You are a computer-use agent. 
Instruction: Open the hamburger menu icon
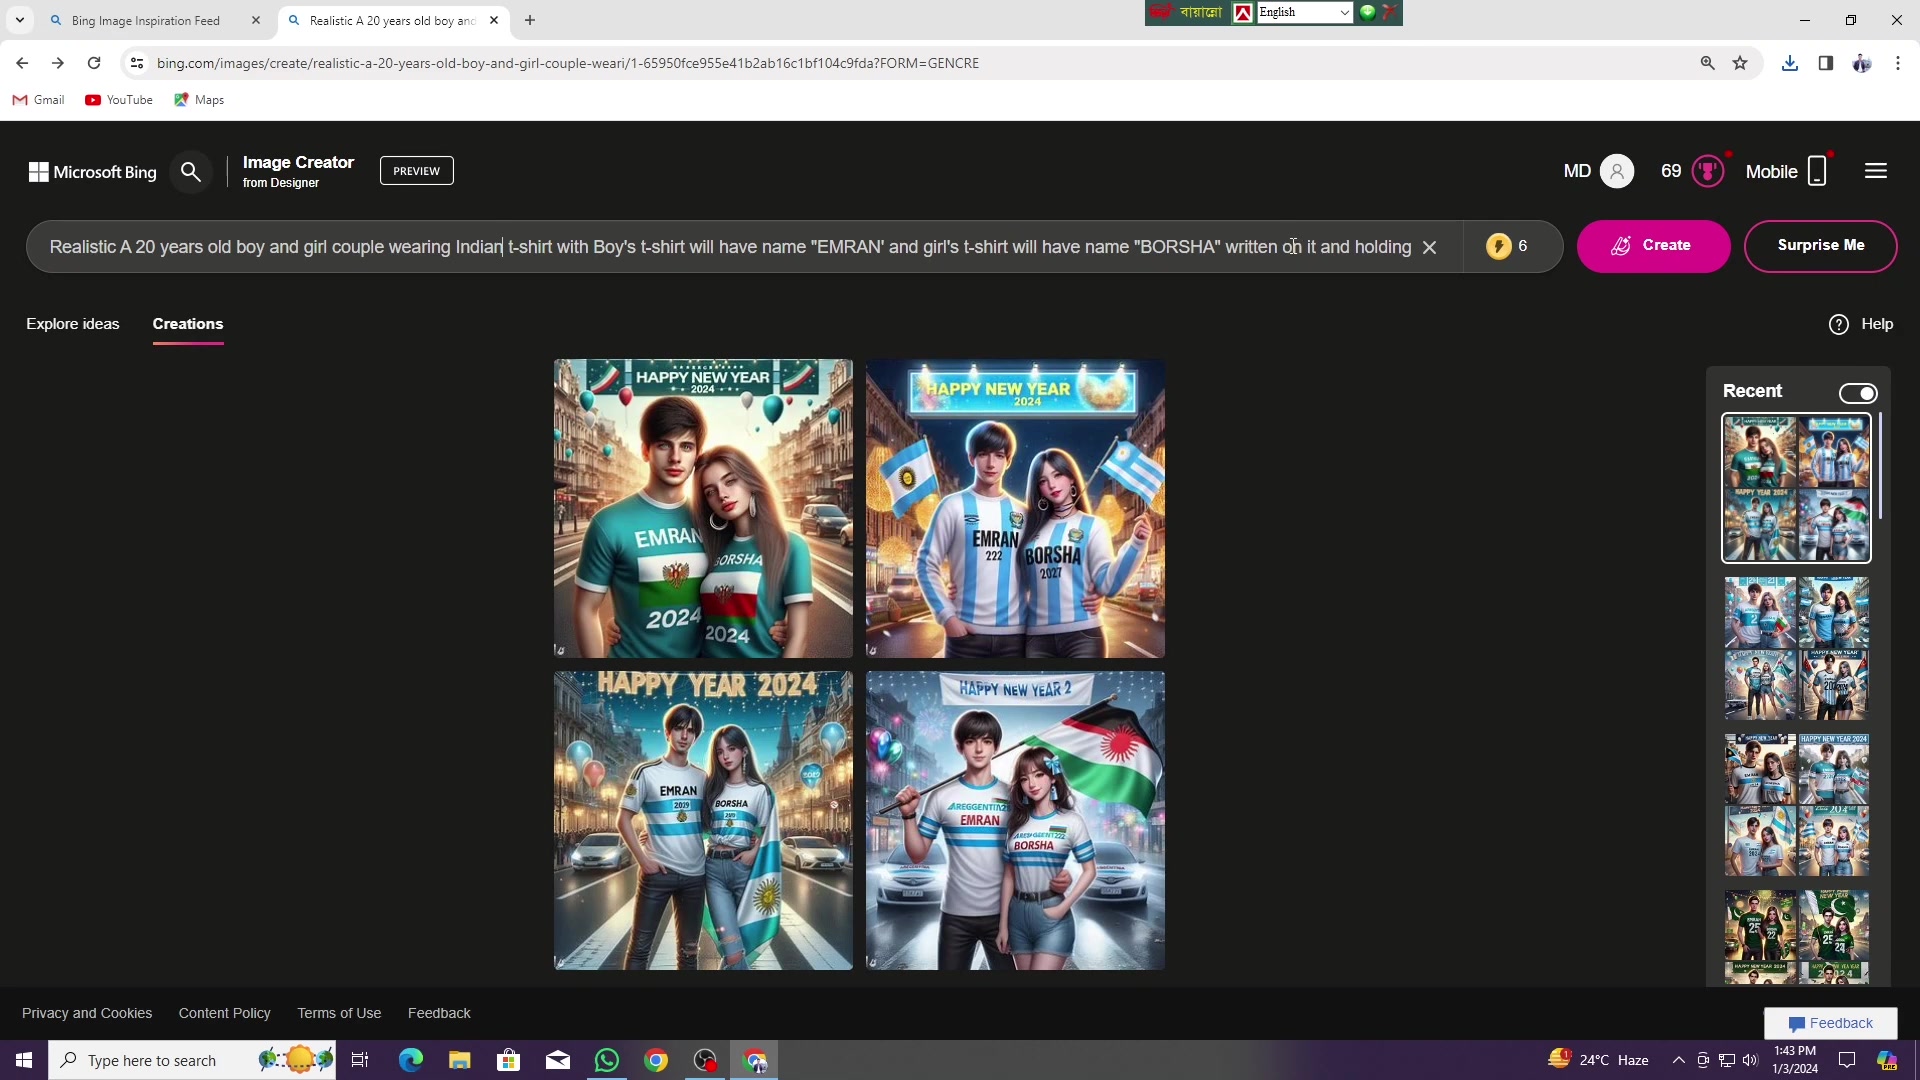(1875, 171)
